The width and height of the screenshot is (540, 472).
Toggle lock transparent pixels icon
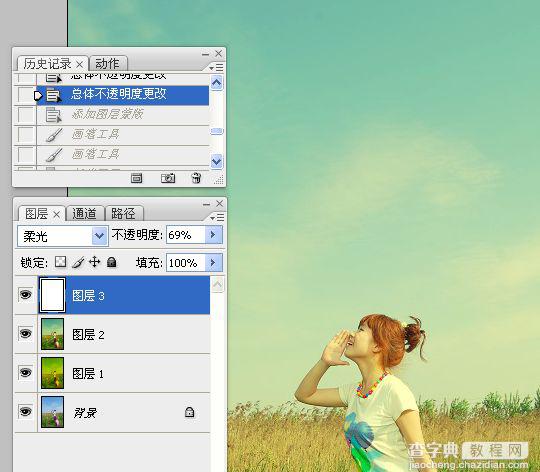tap(61, 262)
